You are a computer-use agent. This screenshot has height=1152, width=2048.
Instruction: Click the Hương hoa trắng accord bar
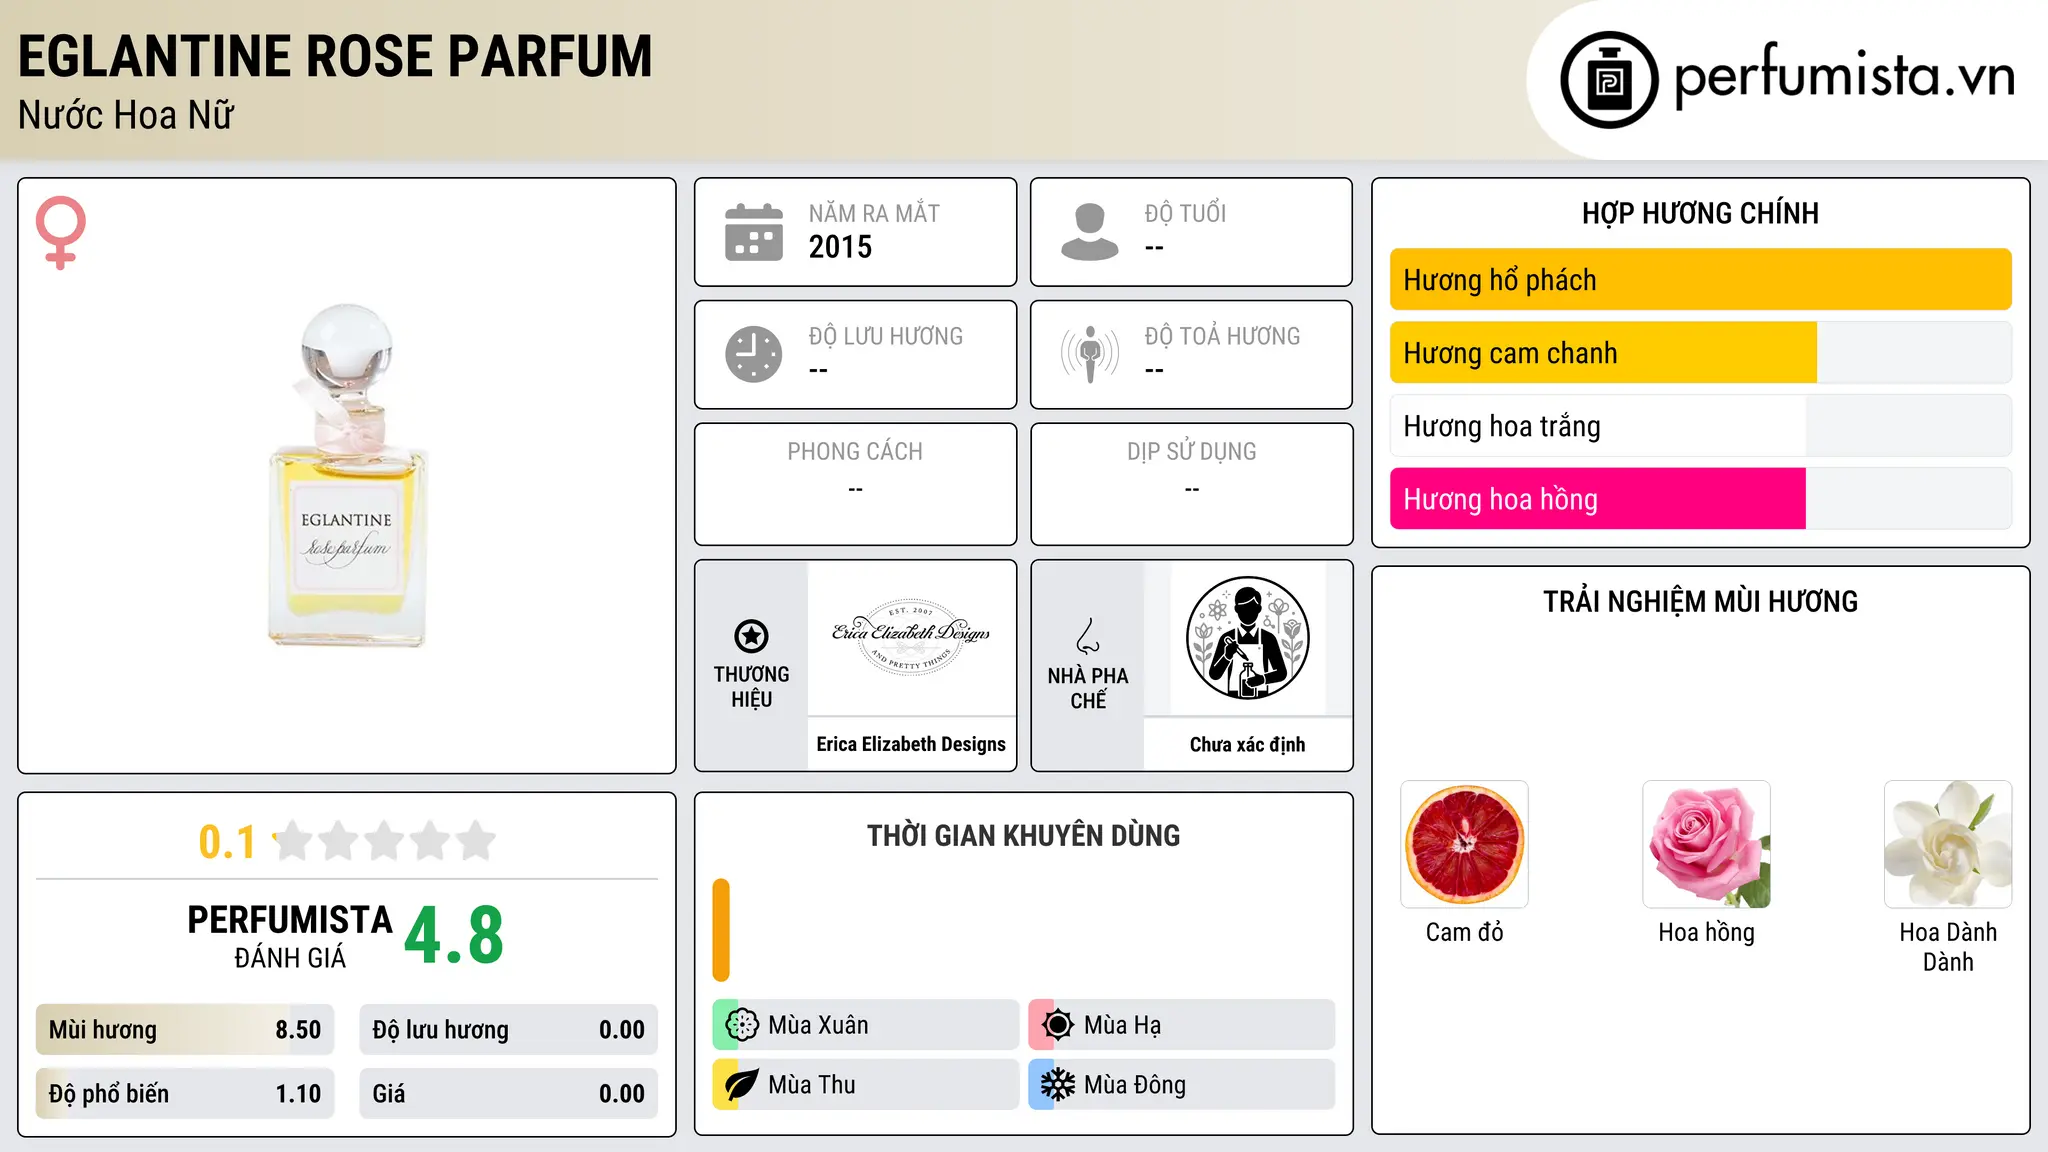[x=1700, y=426]
